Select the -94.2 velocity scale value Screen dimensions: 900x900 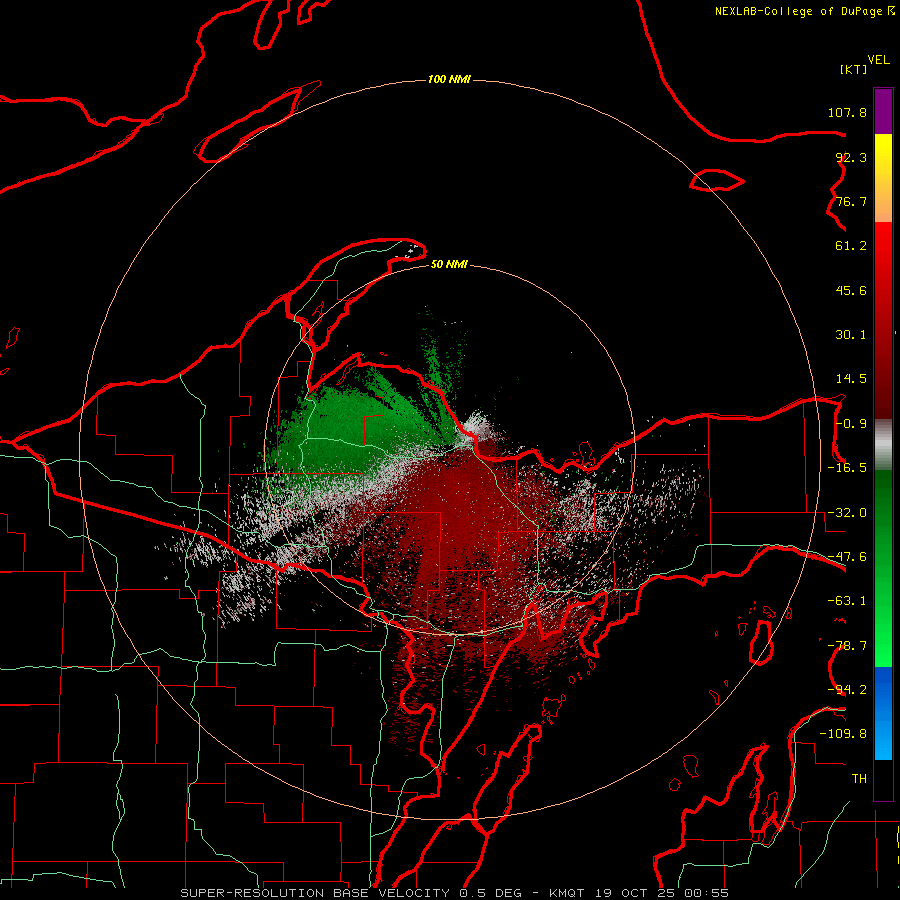pyautogui.click(x=847, y=690)
